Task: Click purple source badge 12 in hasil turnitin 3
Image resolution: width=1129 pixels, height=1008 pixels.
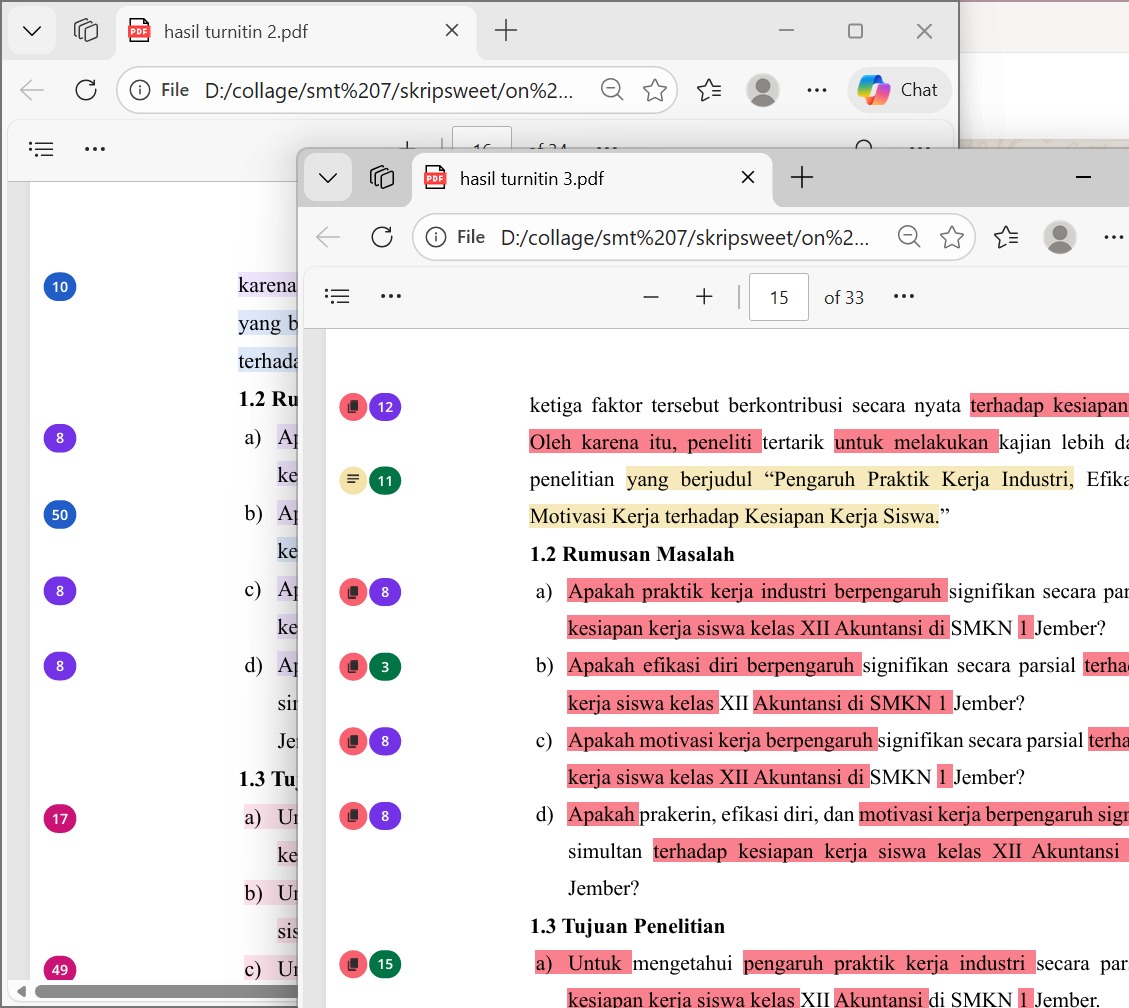Action: point(385,407)
